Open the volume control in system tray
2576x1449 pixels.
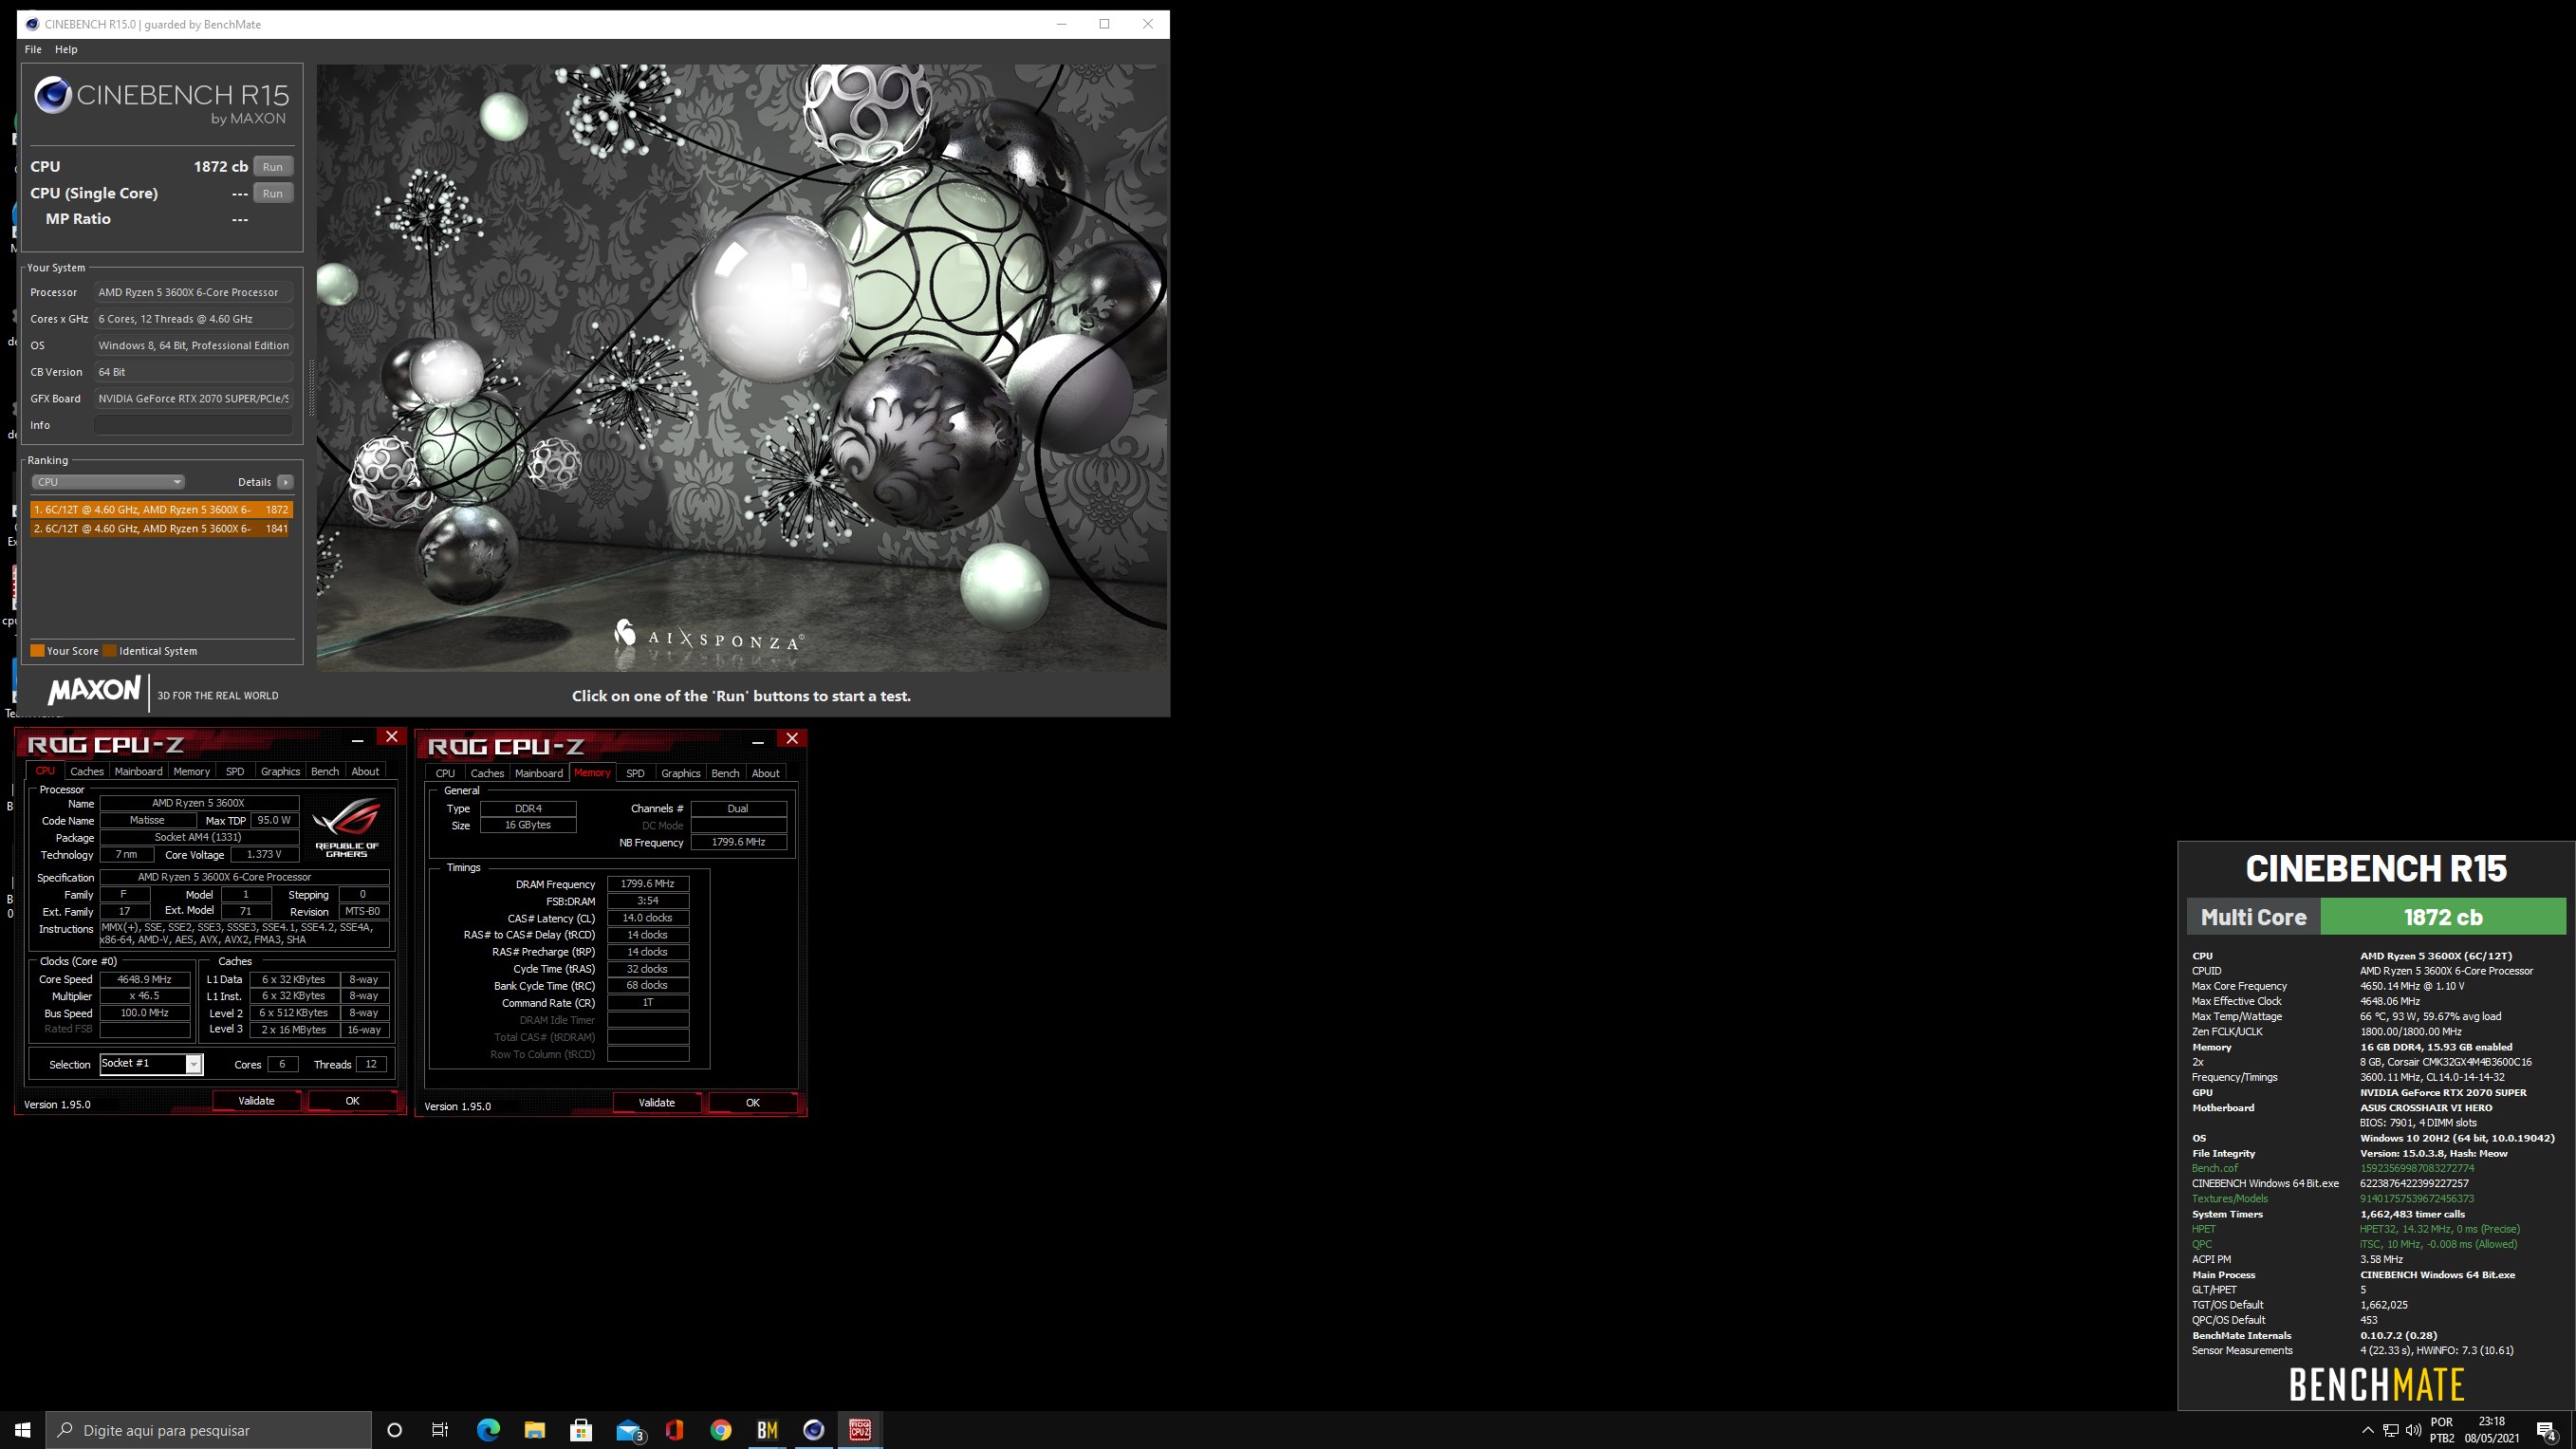[x=2413, y=1430]
